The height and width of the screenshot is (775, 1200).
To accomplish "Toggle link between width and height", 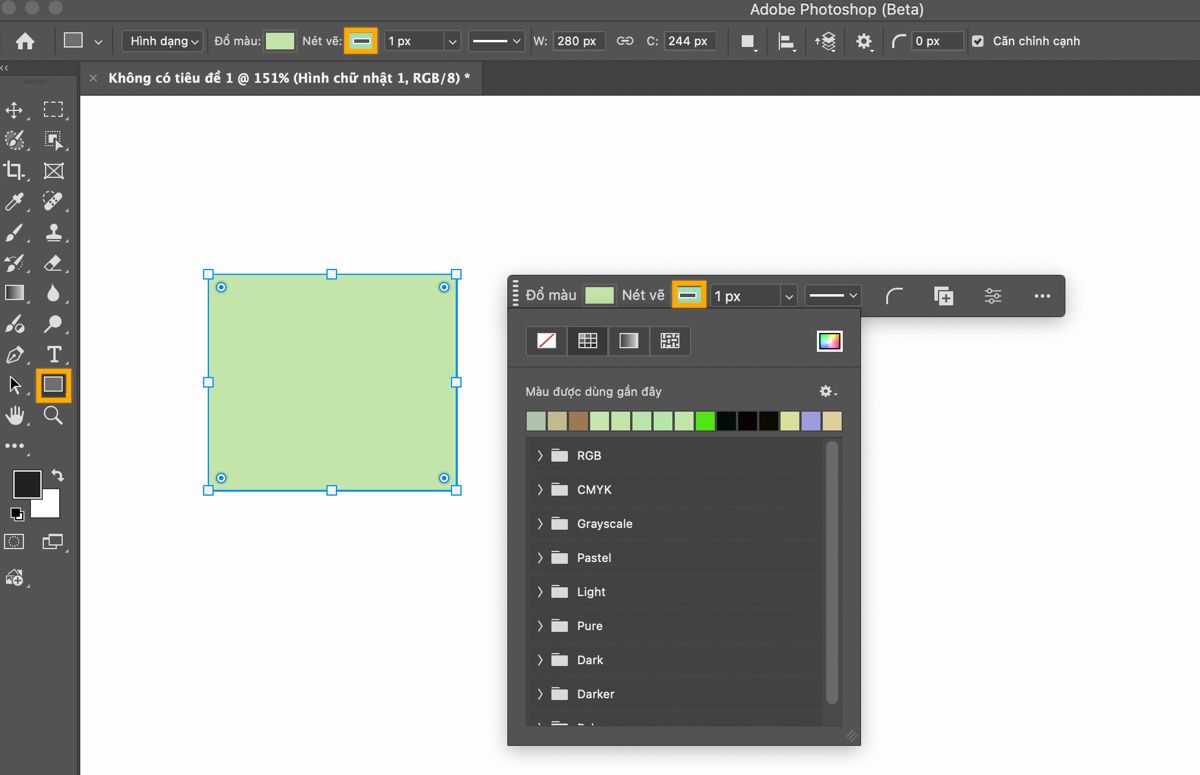I will (x=625, y=41).
